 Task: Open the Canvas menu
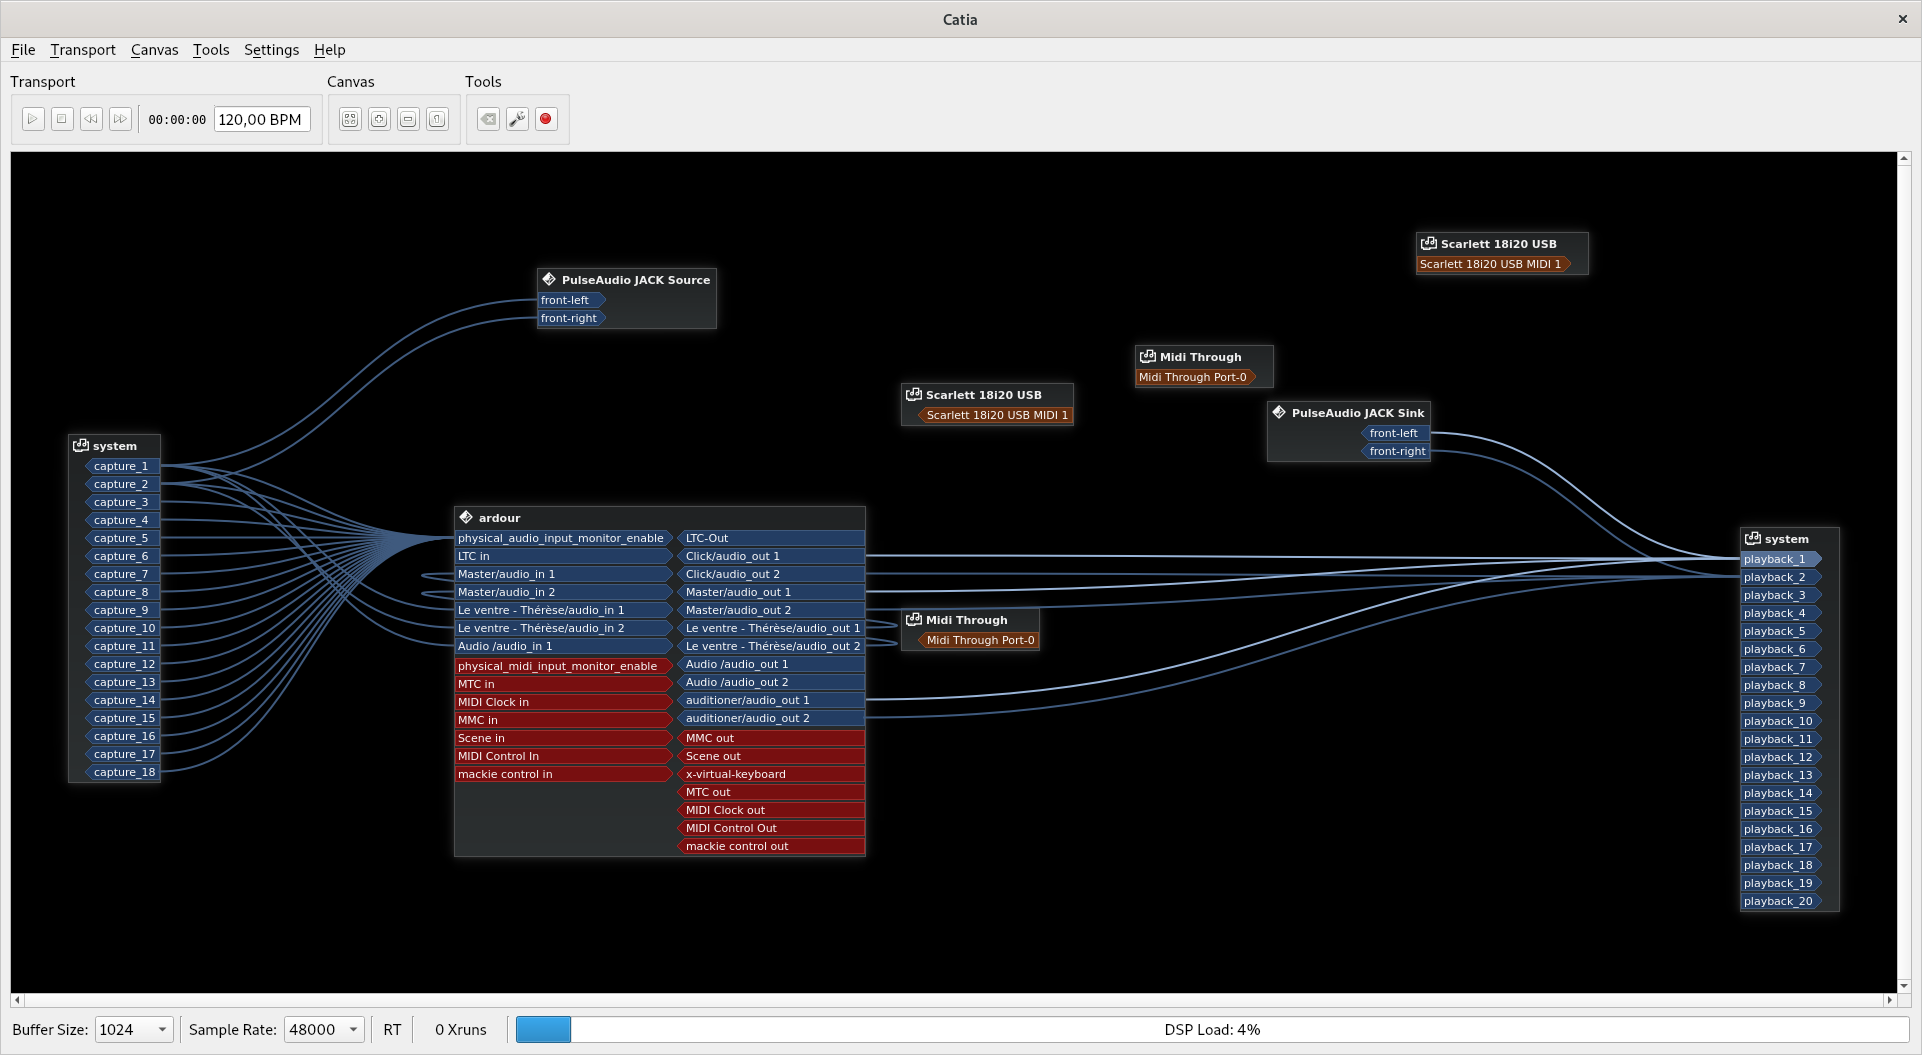click(155, 50)
